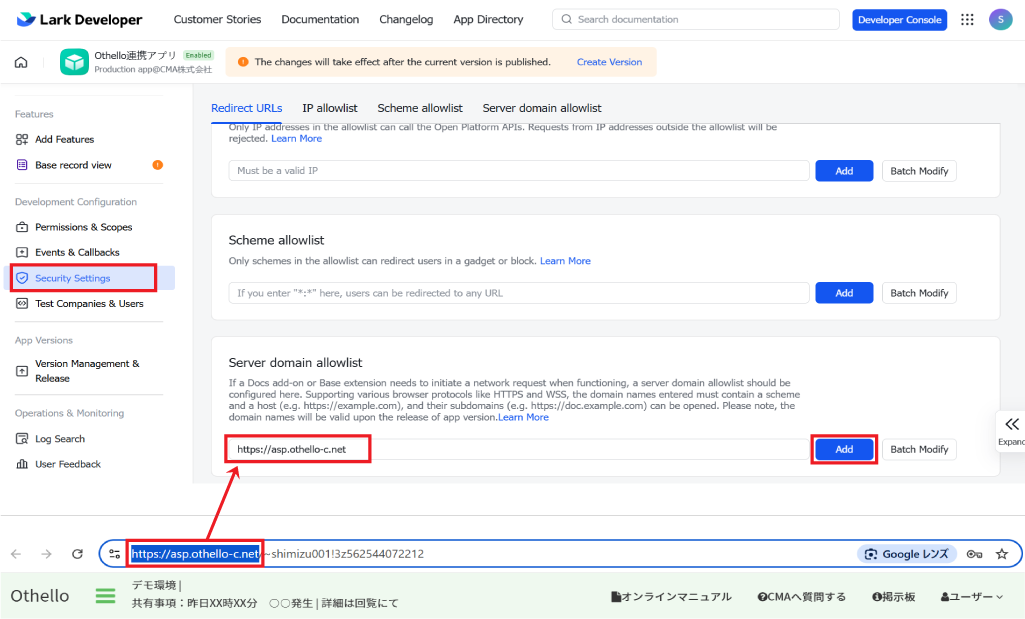Click the Permissions & Scopes icon
This screenshot has width=1025, height=619.
click(x=22, y=227)
